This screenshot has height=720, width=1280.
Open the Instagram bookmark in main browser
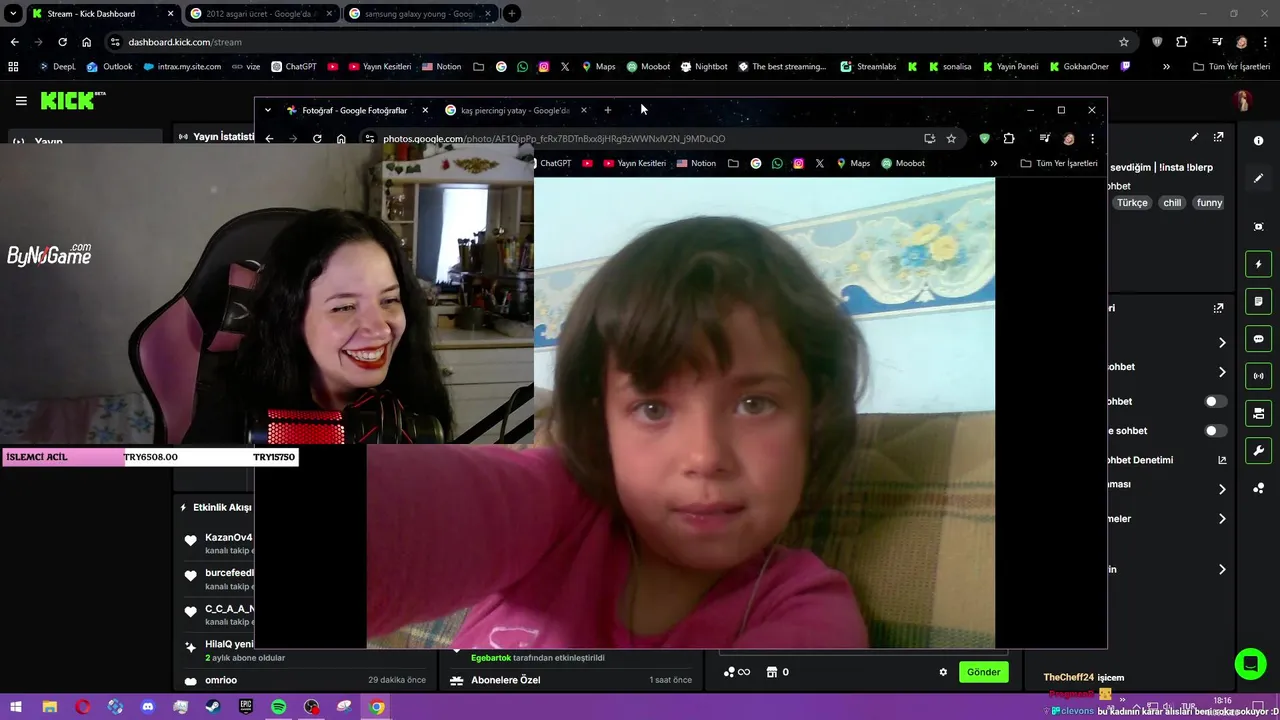544,67
